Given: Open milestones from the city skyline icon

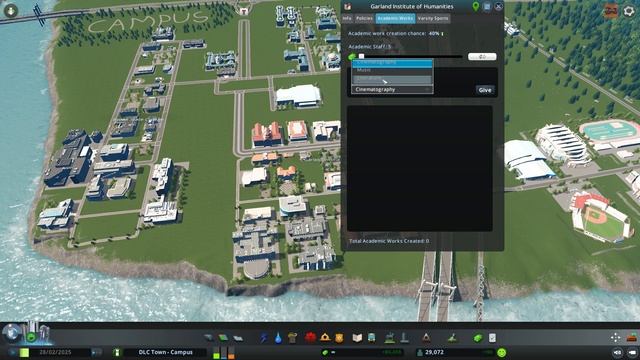Looking at the screenshot, I should point(38,333).
